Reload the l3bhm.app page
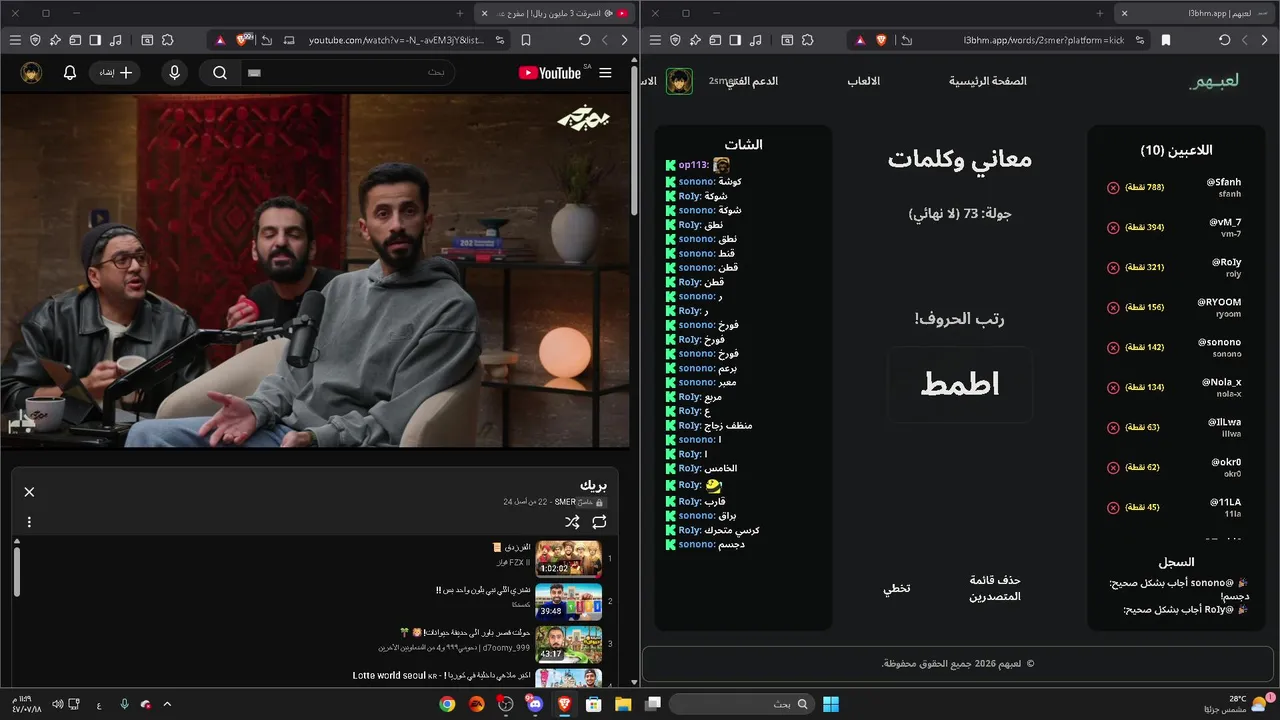This screenshot has height=720, width=1280. [x=1224, y=40]
